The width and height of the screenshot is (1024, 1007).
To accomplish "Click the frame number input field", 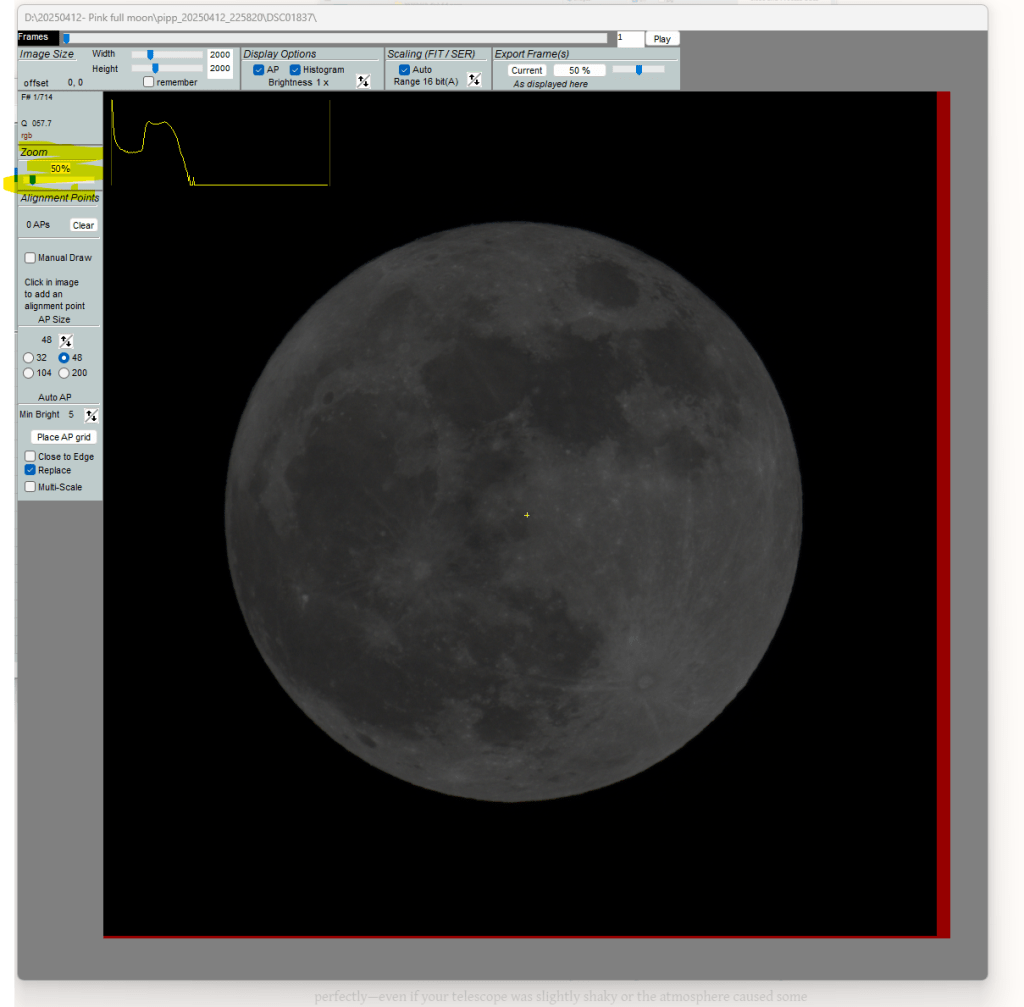I will (630, 39).
